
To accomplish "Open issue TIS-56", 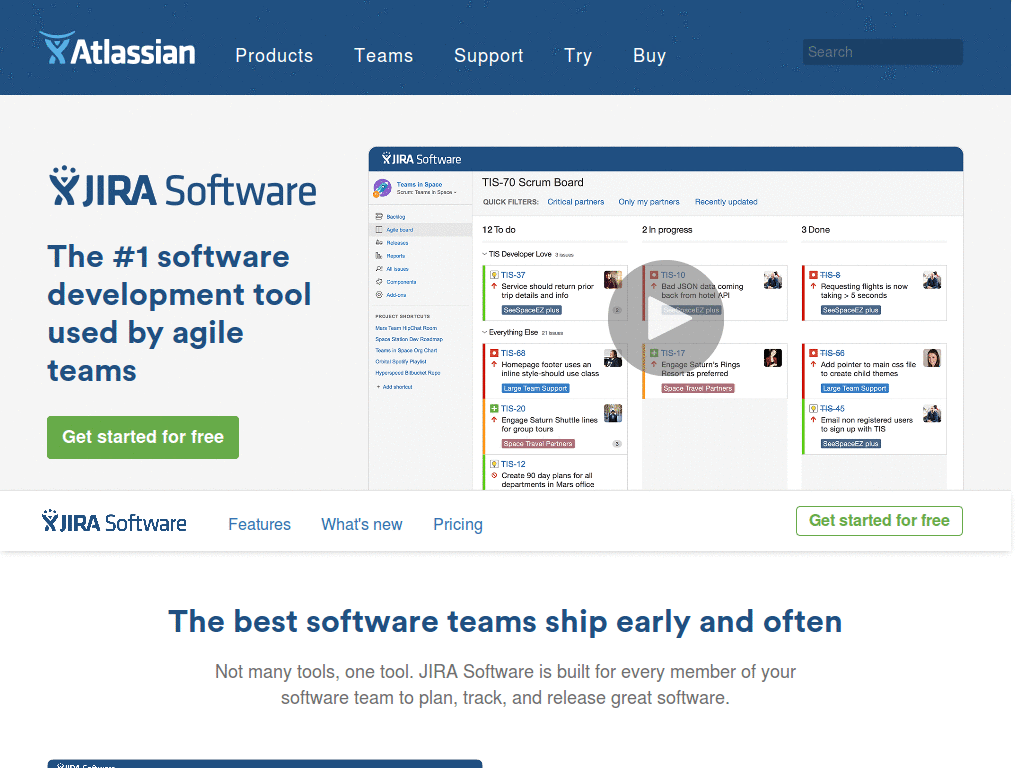I will click(833, 353).
